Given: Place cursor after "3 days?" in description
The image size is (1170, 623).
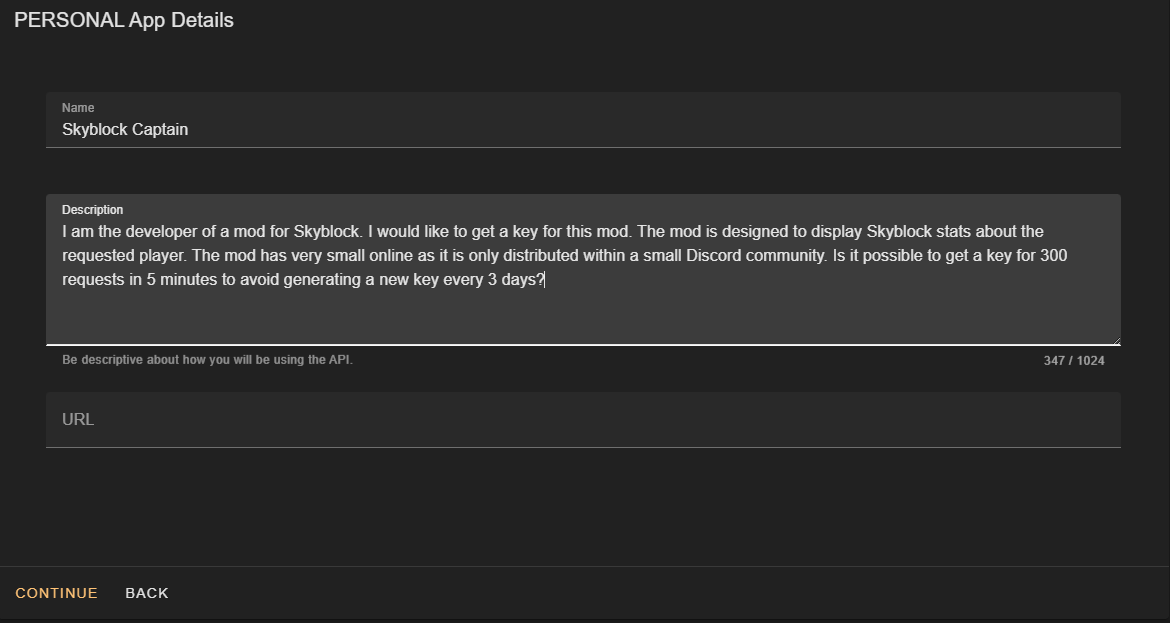Looking at the screenshot, I should tap(546, 280).
